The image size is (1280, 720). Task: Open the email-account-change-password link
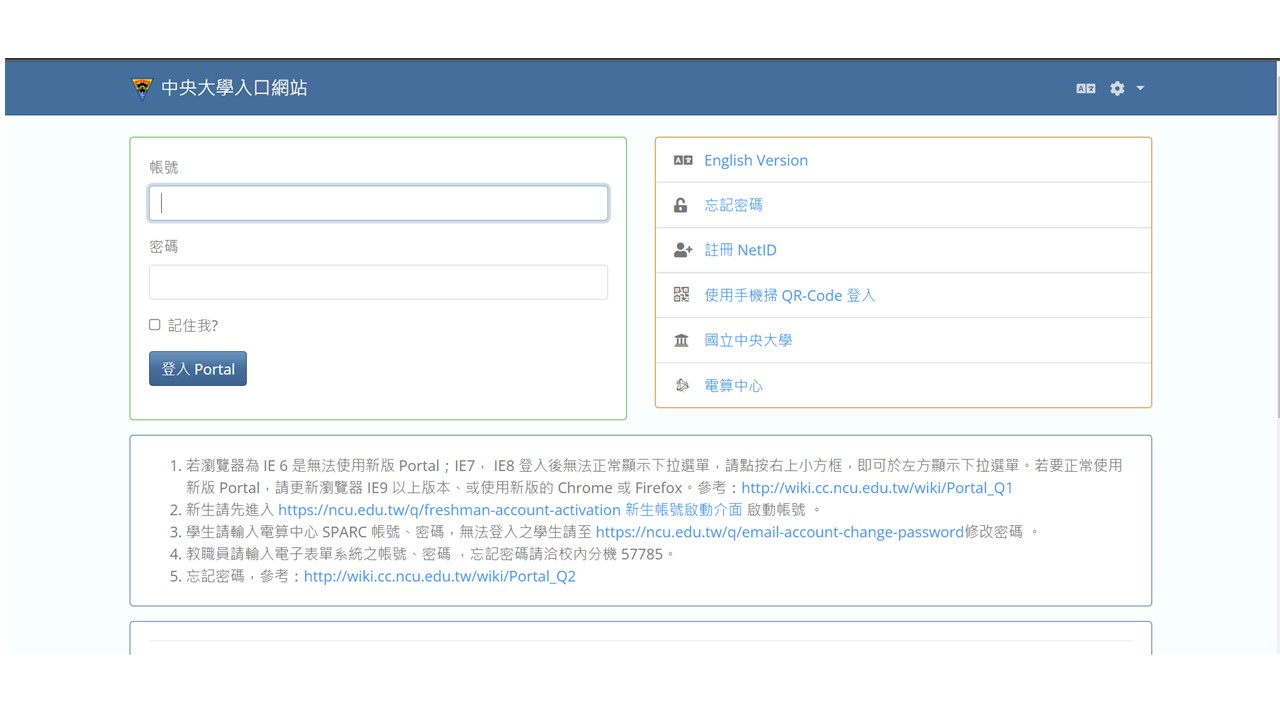(x=779, y=532)
